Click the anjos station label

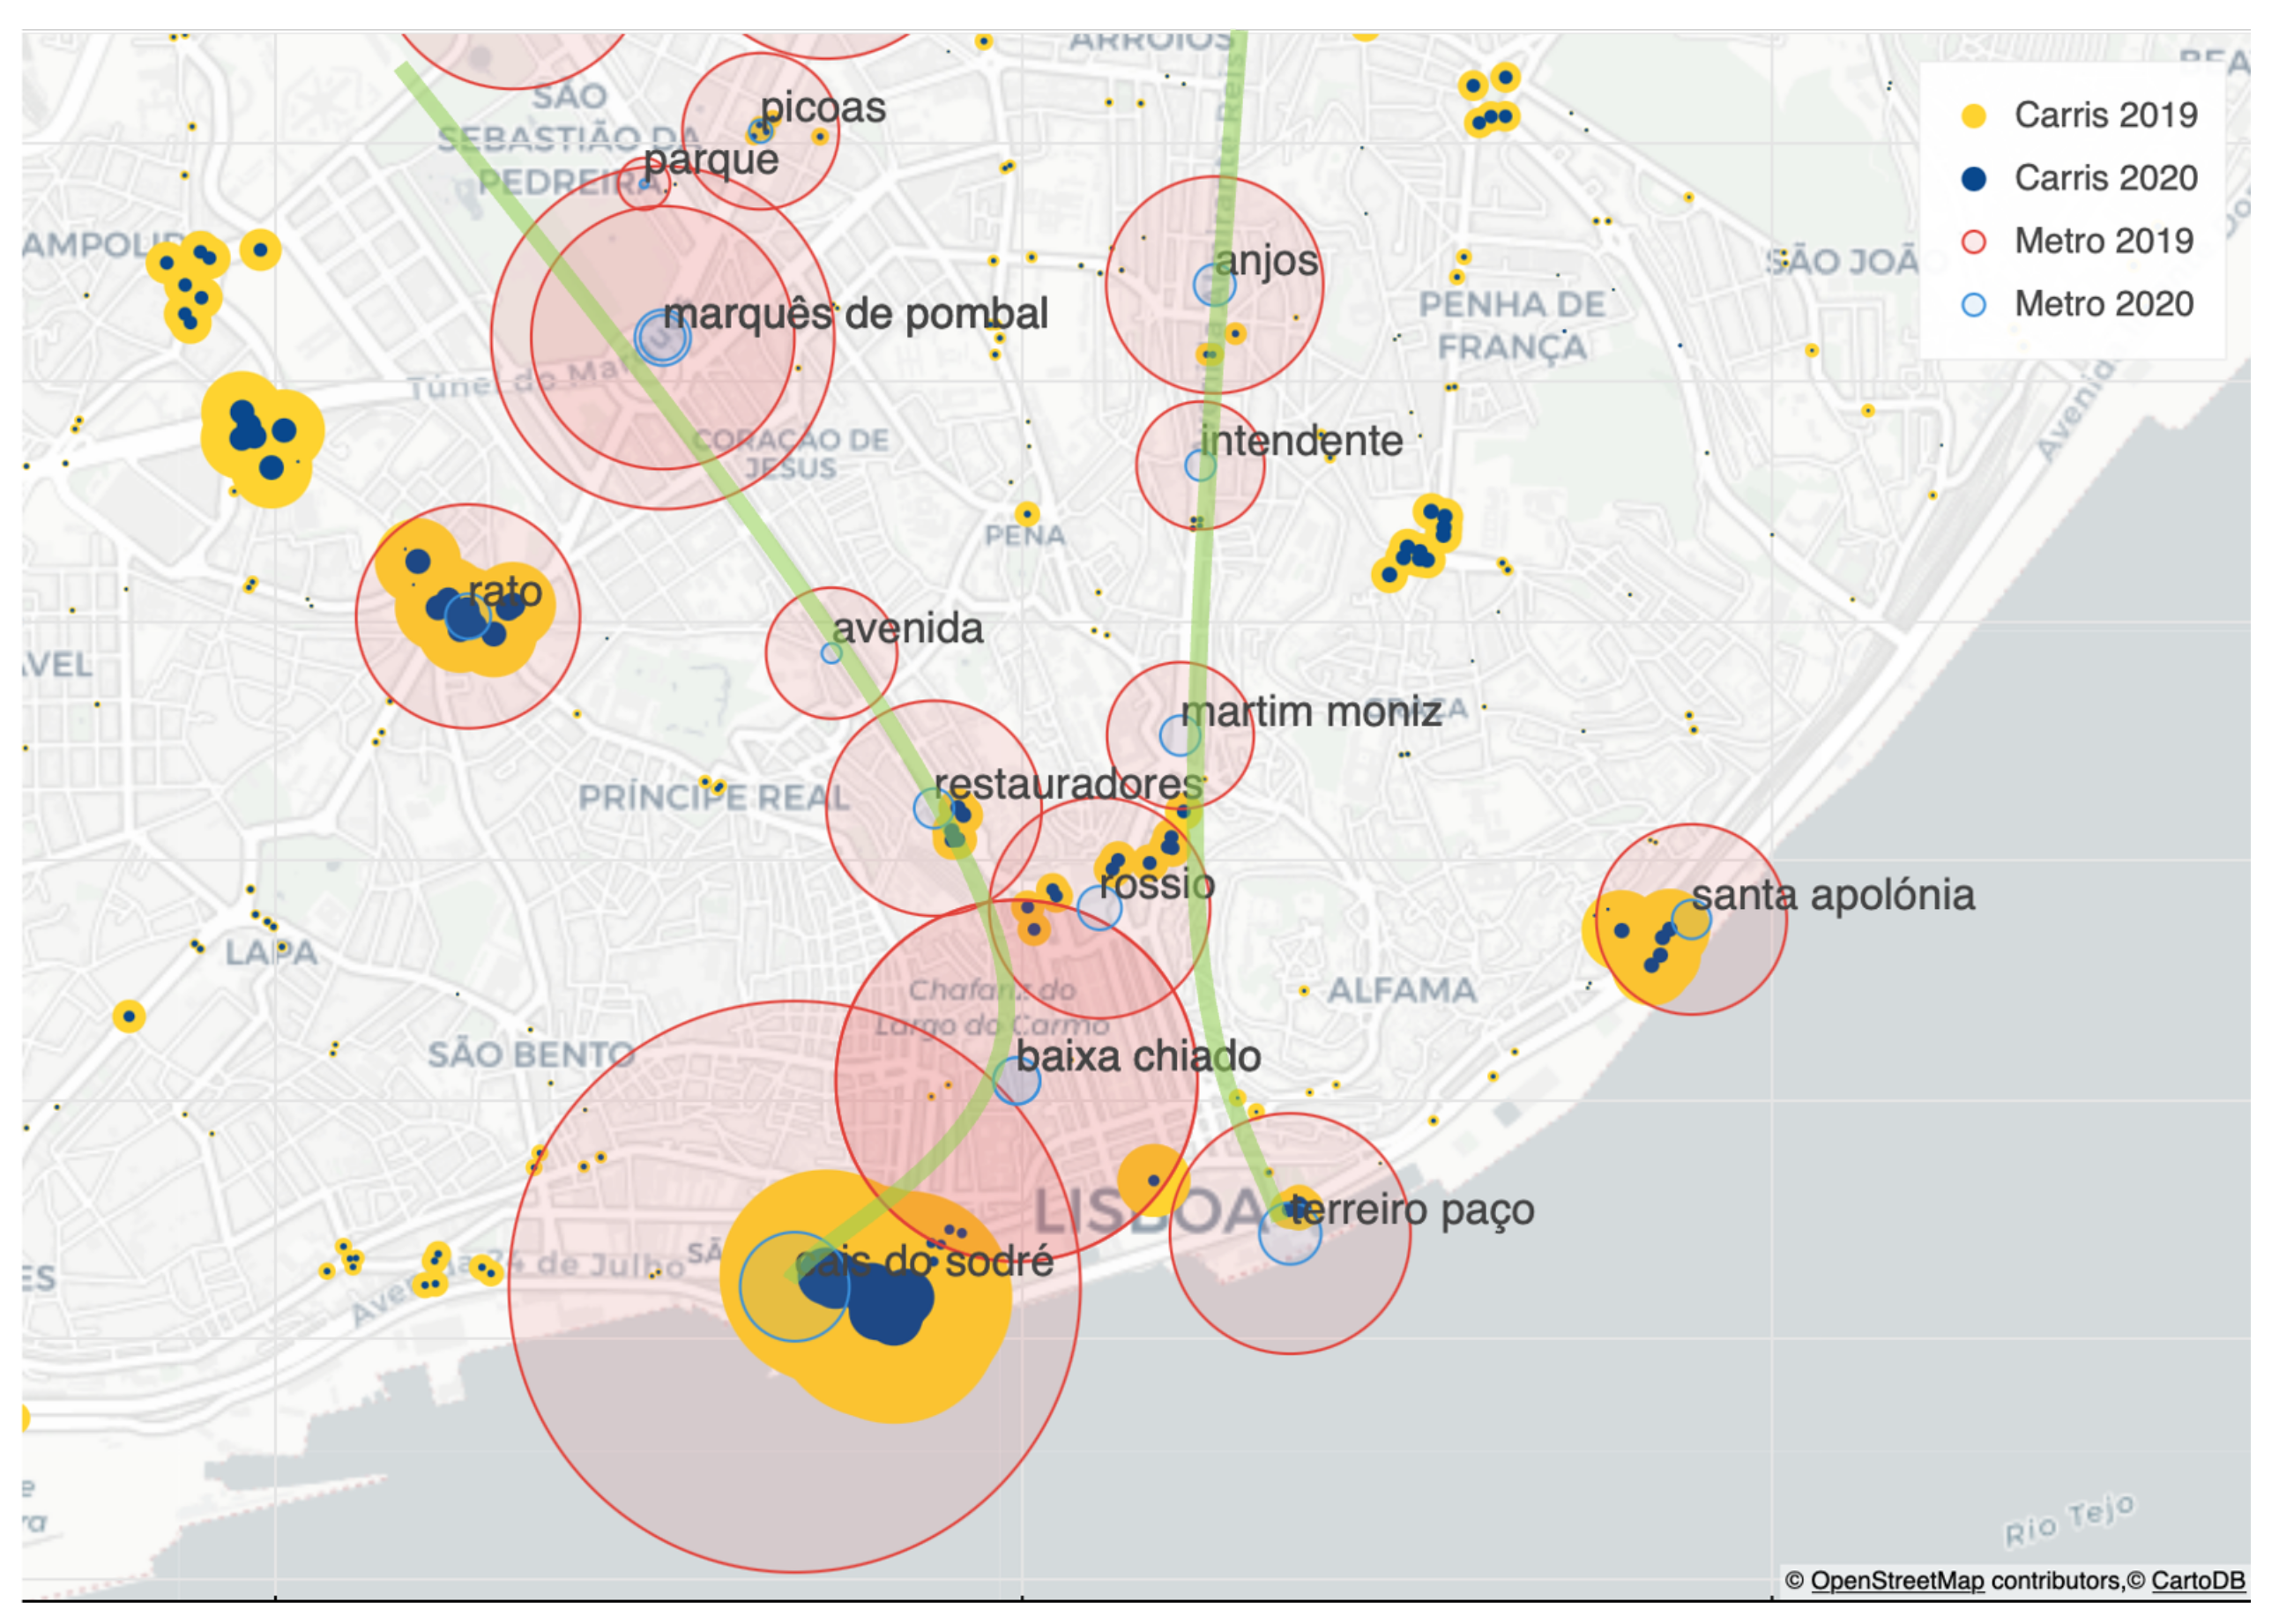(1267, 262)
